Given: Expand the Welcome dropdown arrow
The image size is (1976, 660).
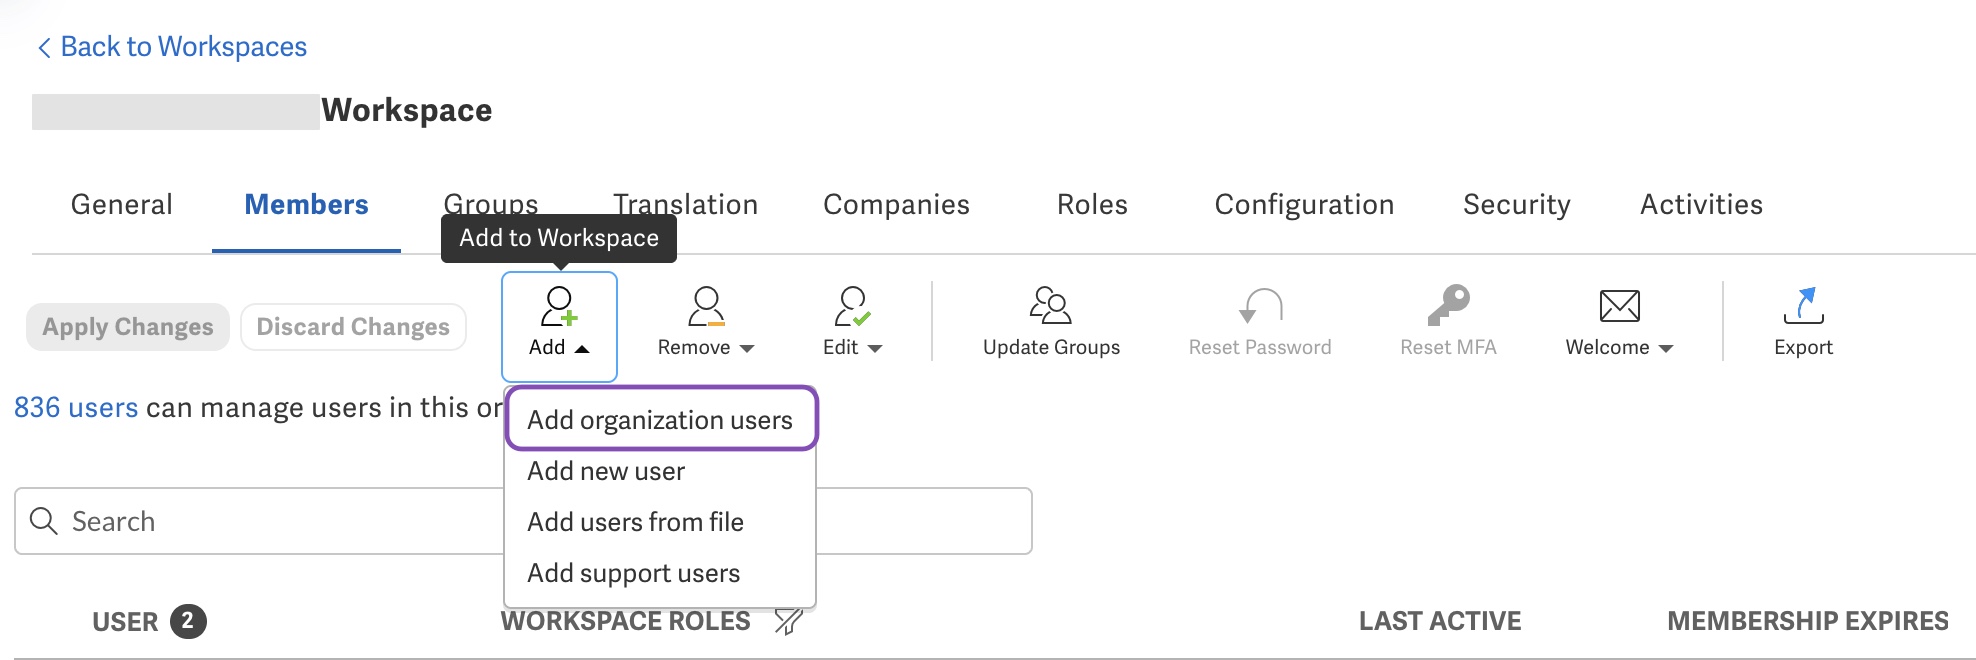Looking at the screenshot, I should click(x=1666, y=349).
